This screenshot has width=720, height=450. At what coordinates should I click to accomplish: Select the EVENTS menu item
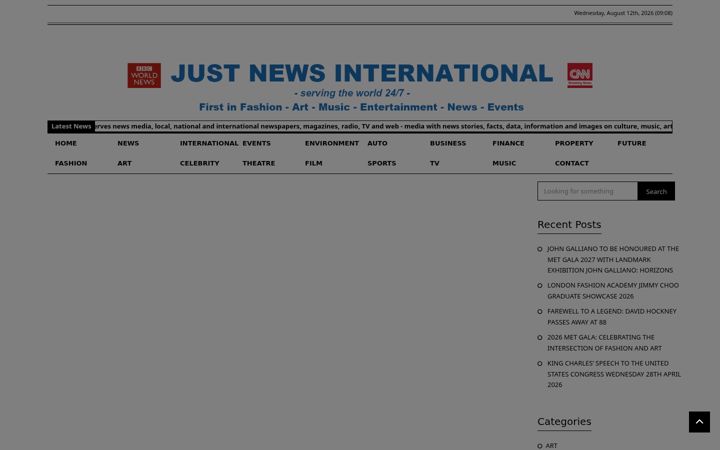(x=256, y=143)
